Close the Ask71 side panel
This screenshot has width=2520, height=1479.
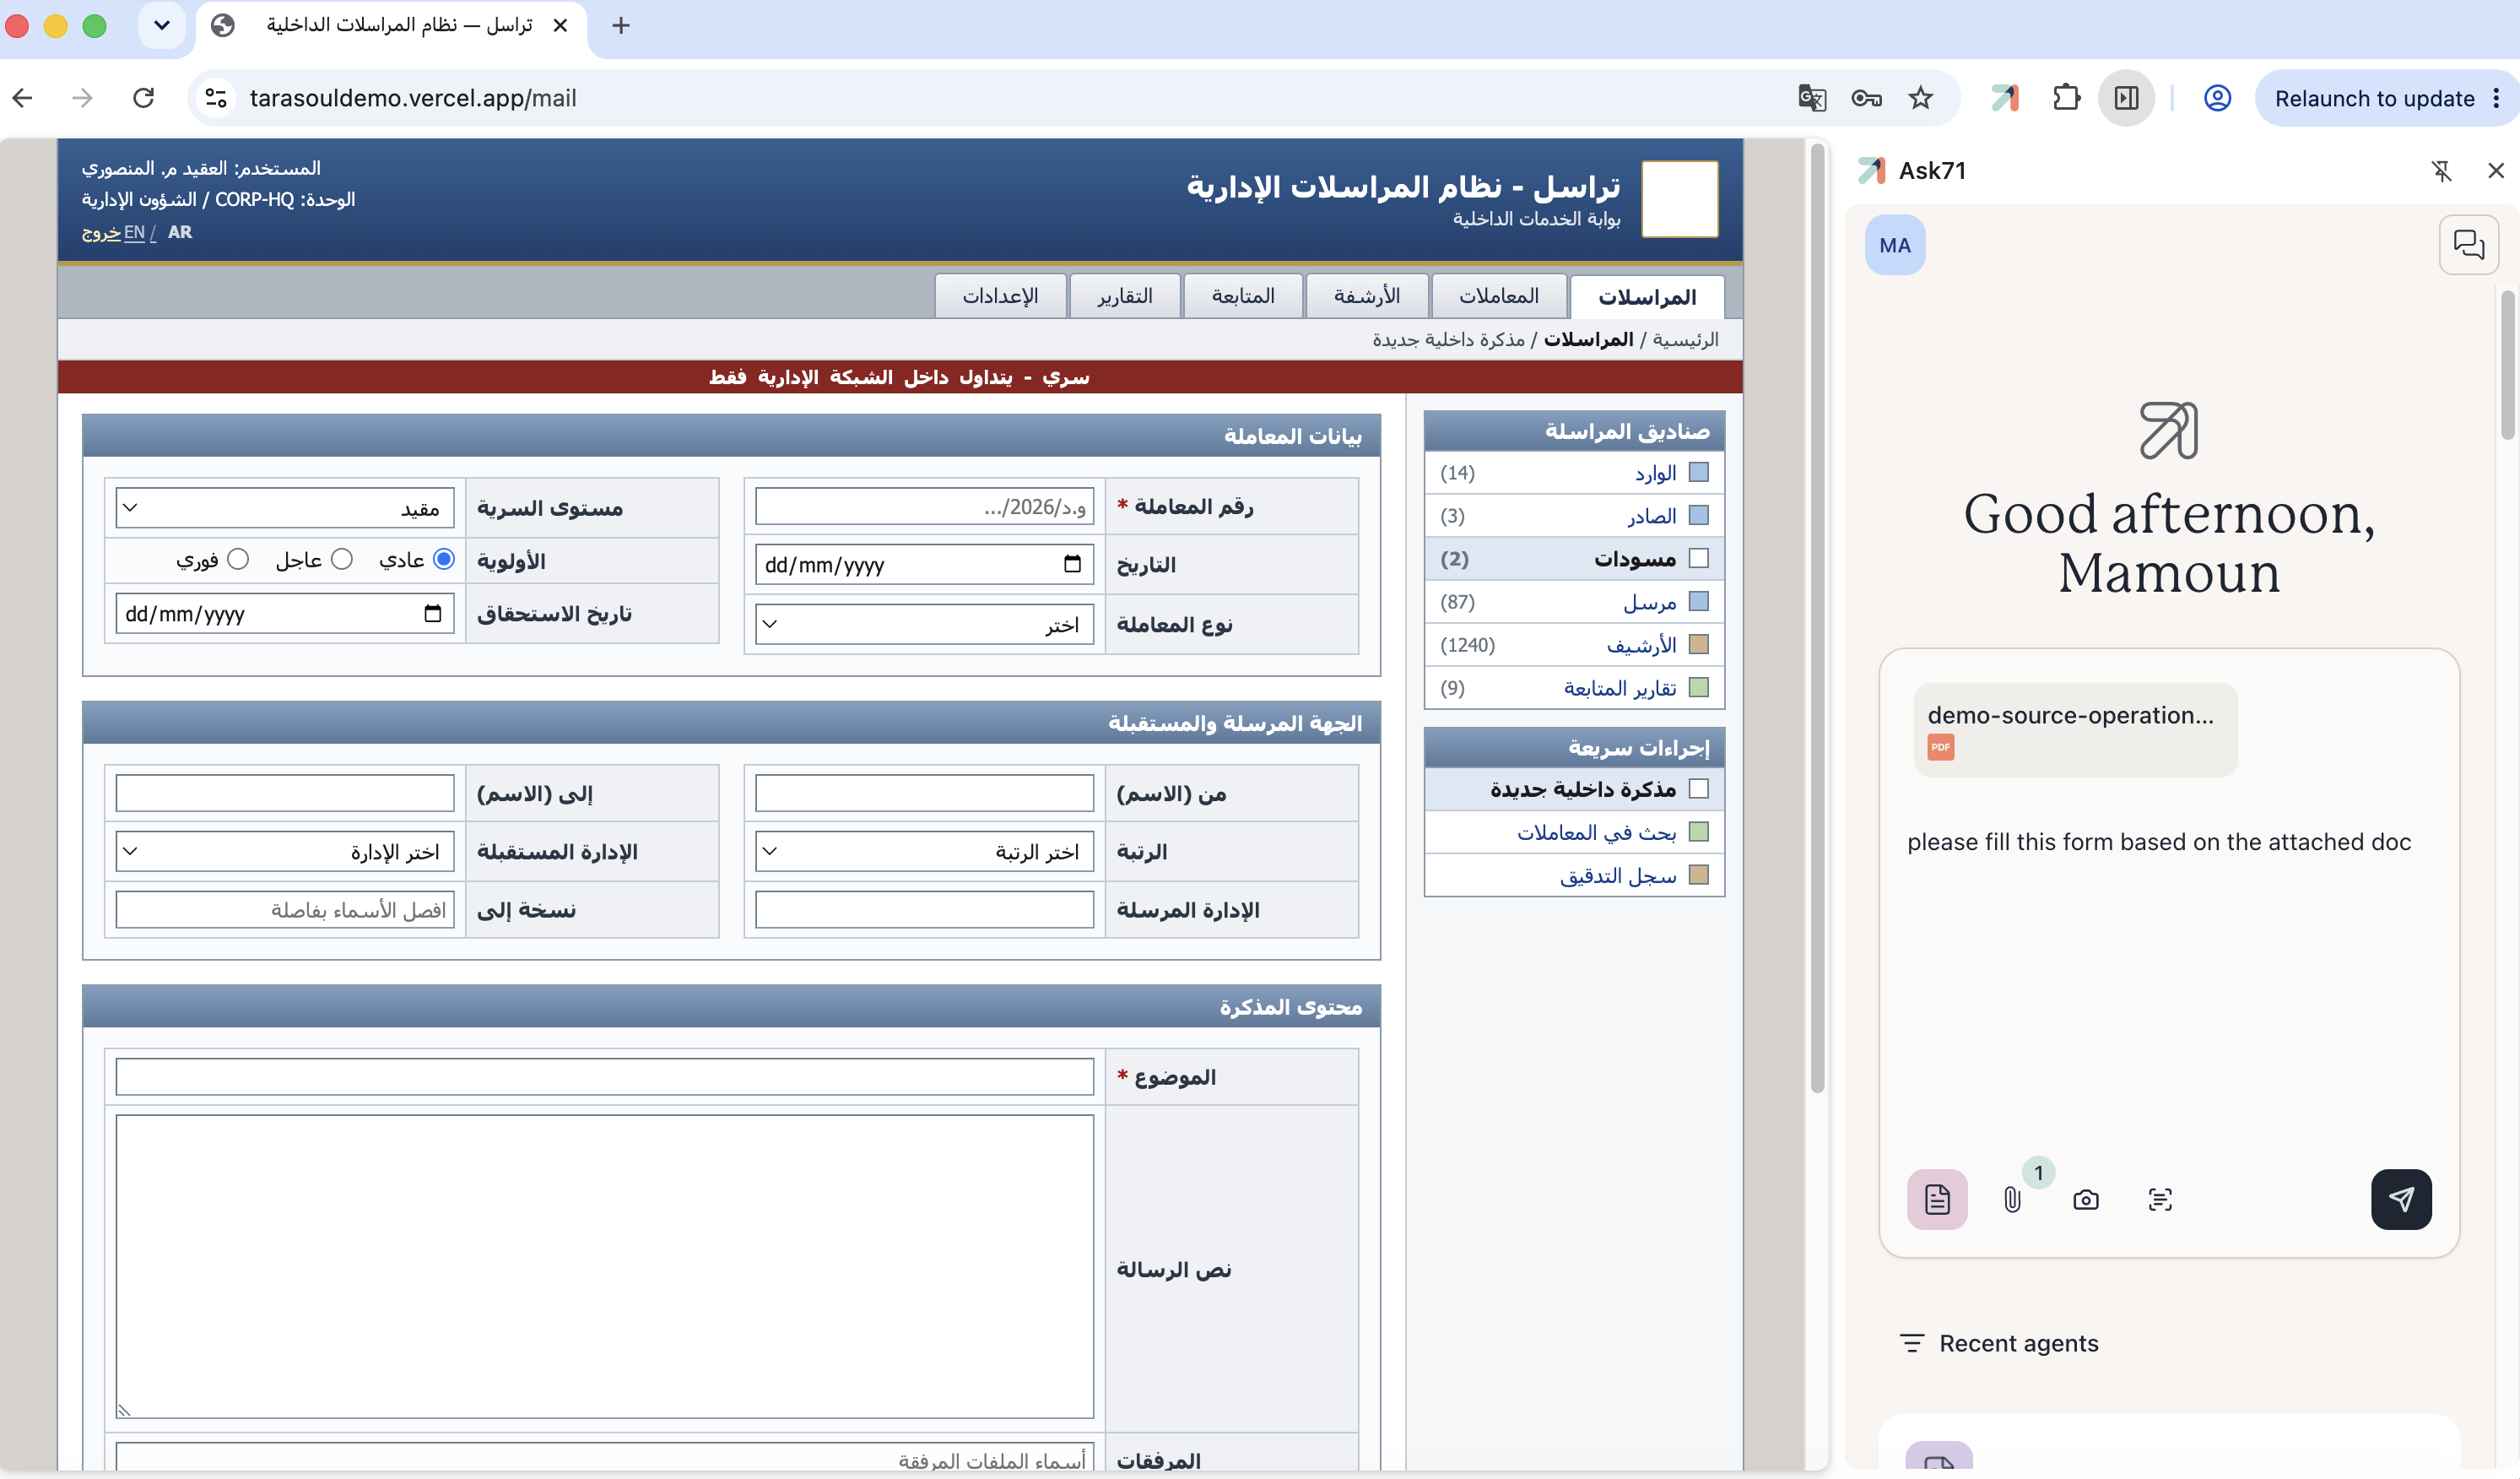(x=2496, y=171)
